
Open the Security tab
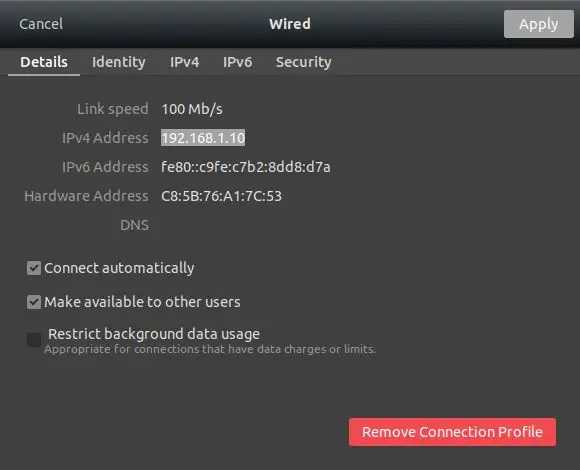(x=303, y=62)
